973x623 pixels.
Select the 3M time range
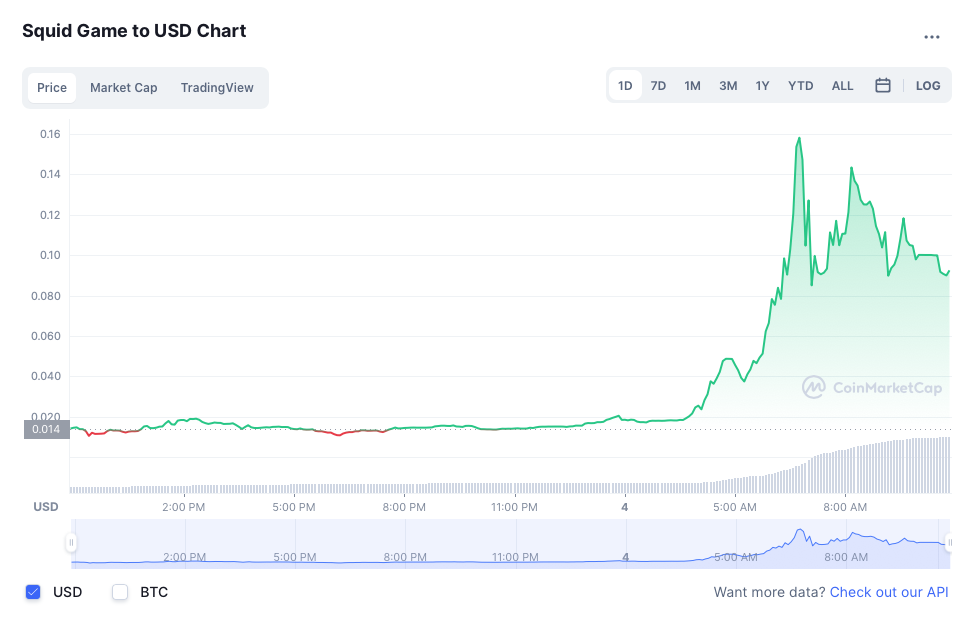point(728,86)
